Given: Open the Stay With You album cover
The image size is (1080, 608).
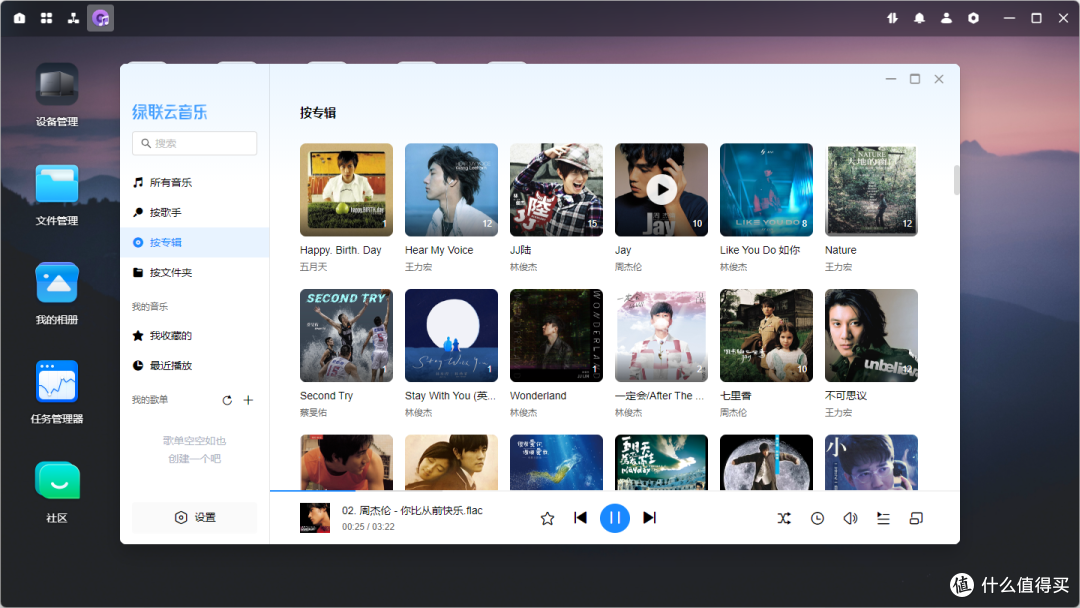Looking at the screenshot, I should pyautogui.click(x=451, y=335).
